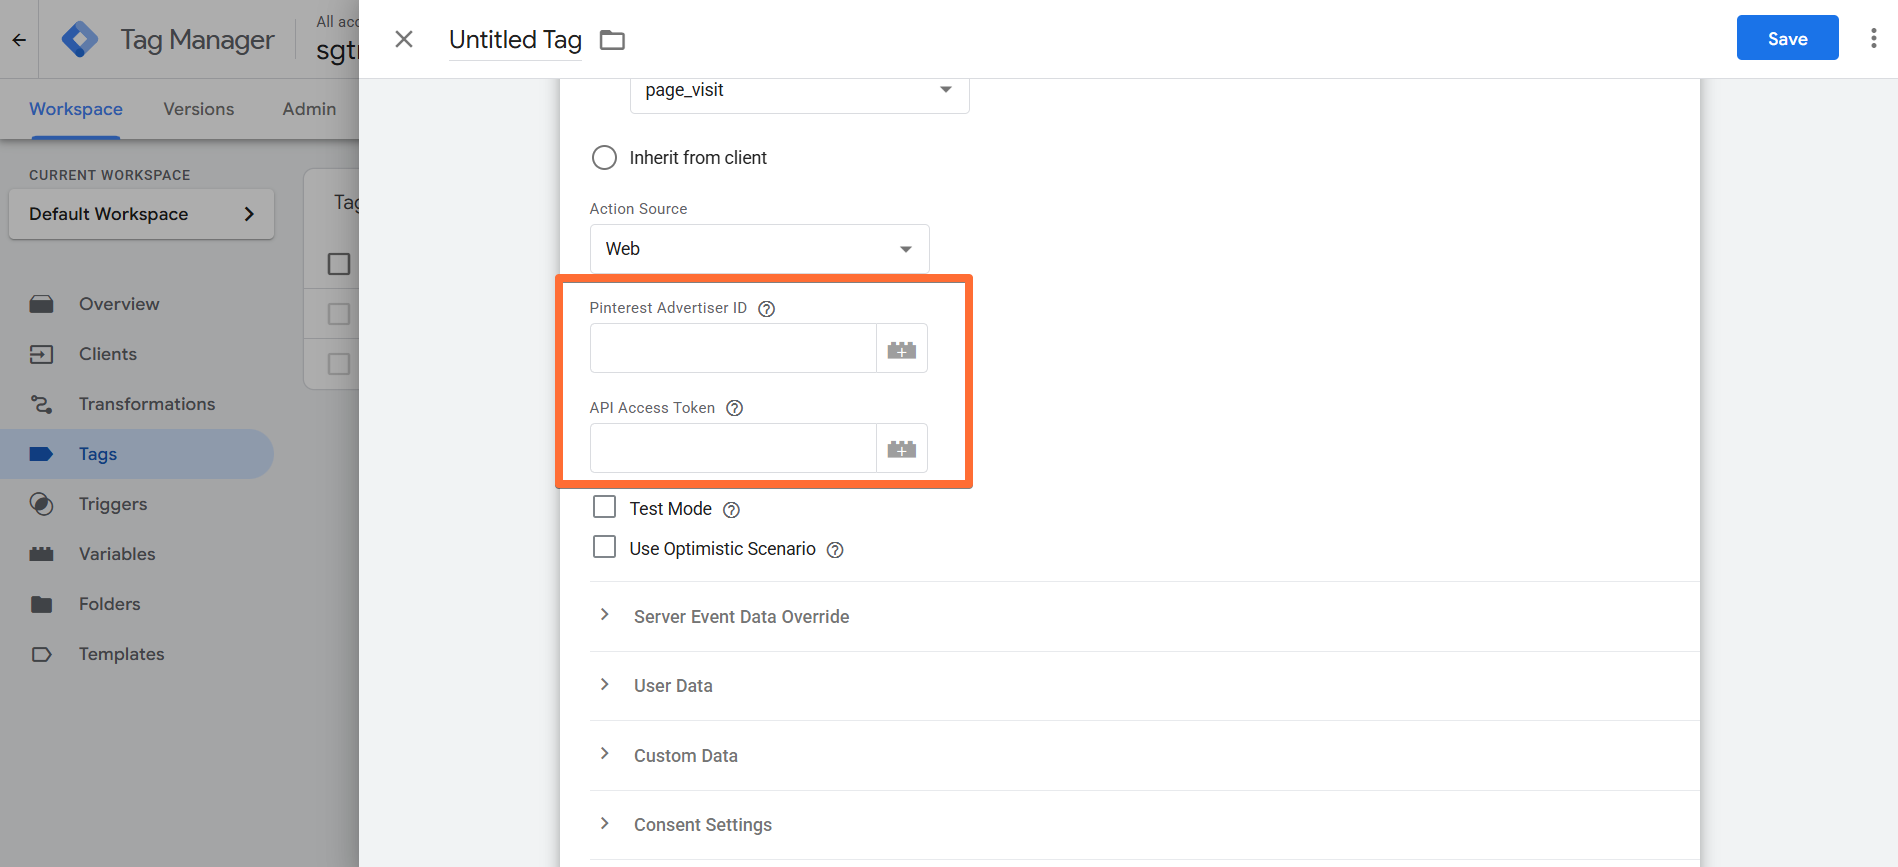
Task: Click the Pinterest Advertiser ID input field
Action: click(x=733, y=349)
